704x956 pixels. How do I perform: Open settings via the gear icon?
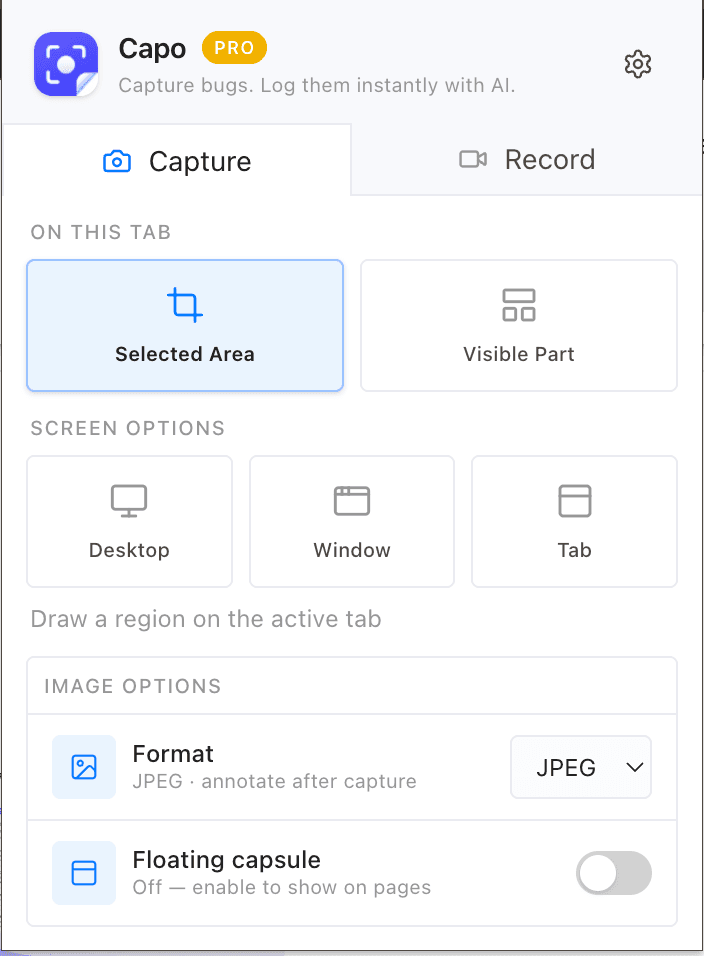click(x=638, y=64)
